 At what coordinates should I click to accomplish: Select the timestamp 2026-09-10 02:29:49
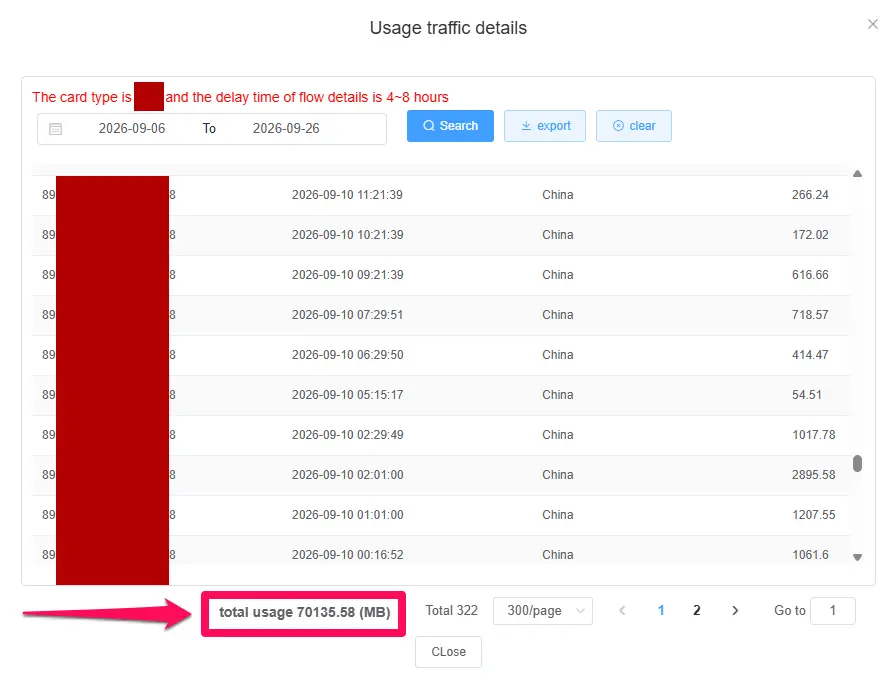tap(347, 435)
